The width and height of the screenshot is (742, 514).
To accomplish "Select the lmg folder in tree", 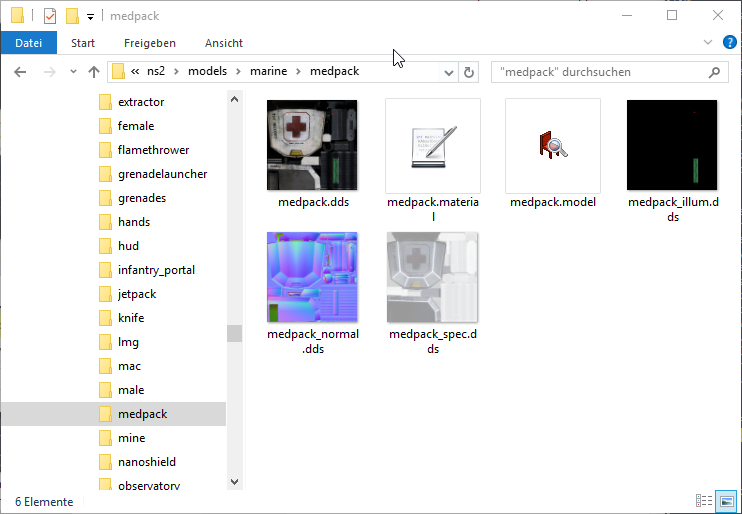I will [x=128, y=342].
